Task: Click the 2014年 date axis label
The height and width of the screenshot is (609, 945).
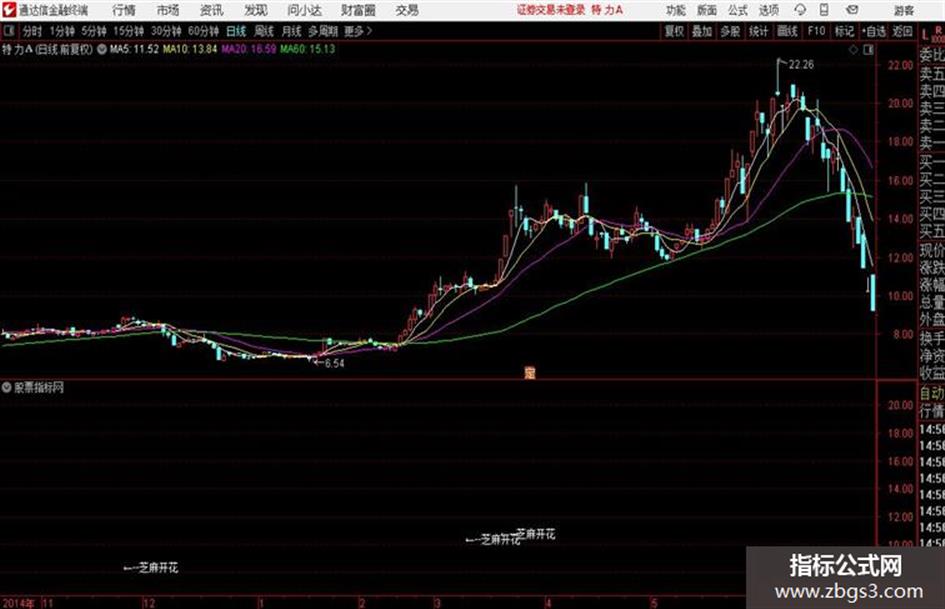Action: pos(19,603)
